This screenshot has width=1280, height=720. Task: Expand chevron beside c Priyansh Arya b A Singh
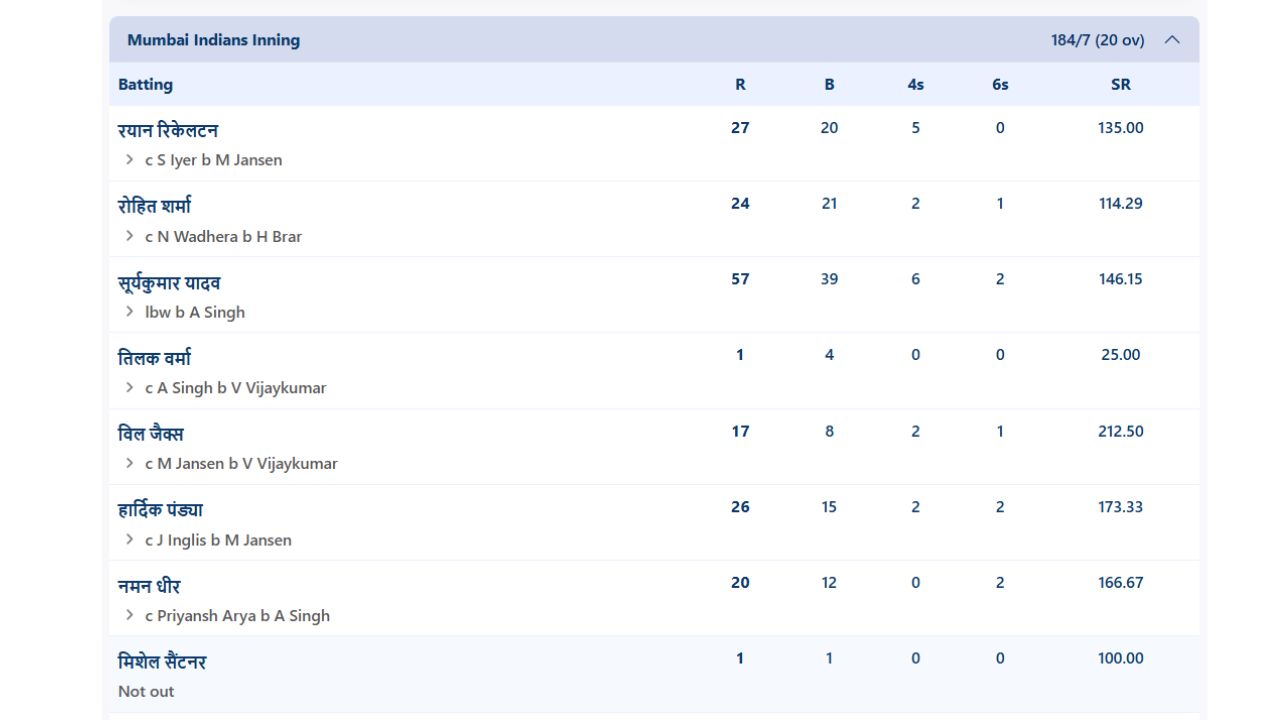(129, 616)
